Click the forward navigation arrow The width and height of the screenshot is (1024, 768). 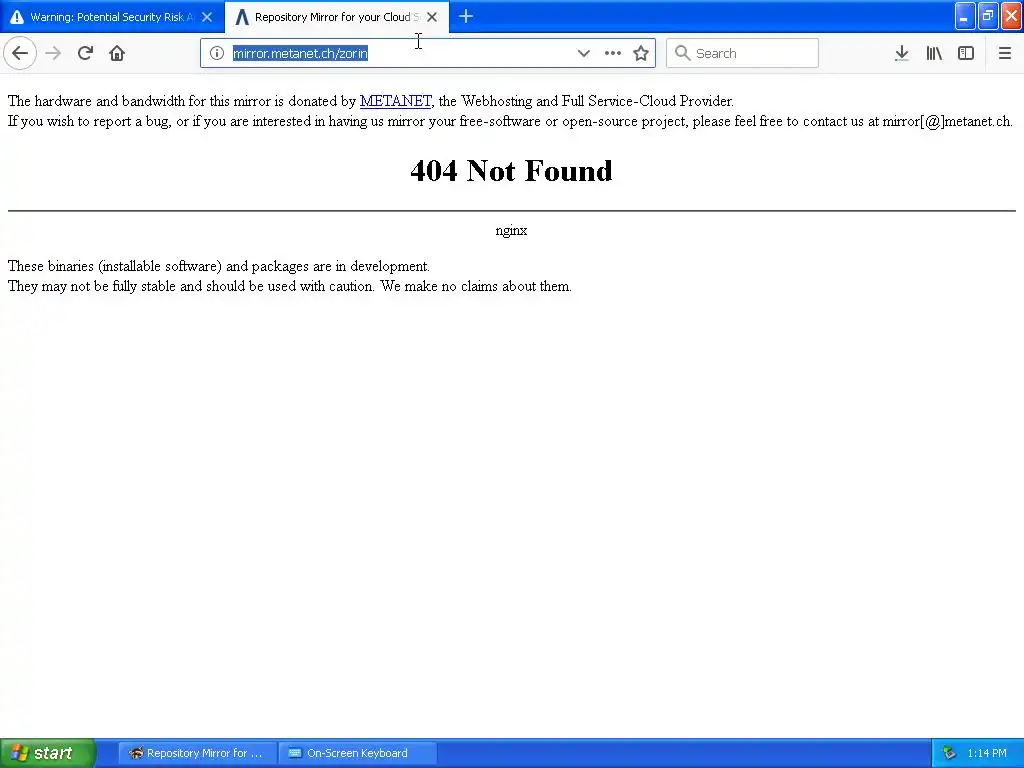pyautogui.click(x=53, y=53)
